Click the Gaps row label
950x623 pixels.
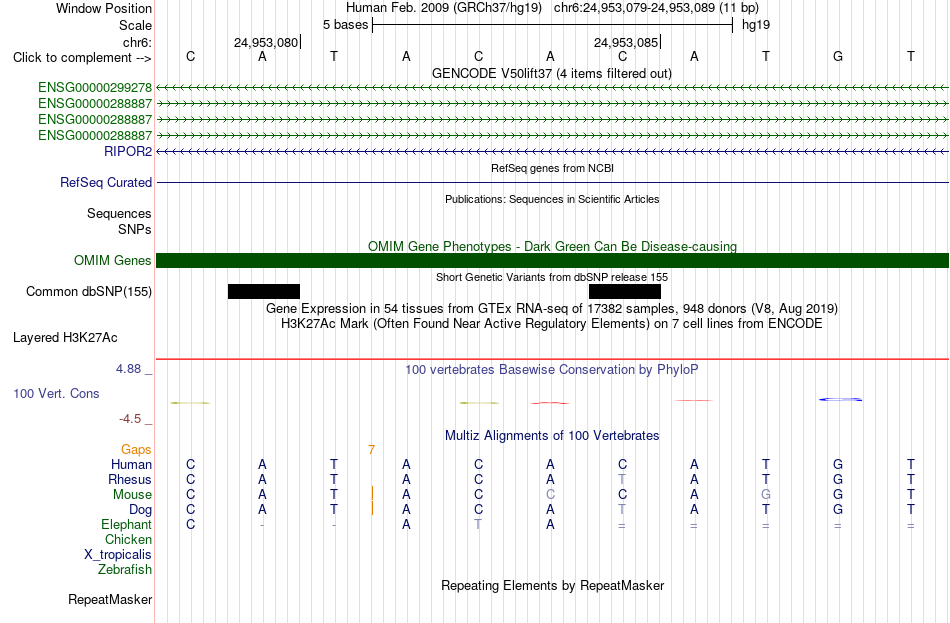point(136,449)
